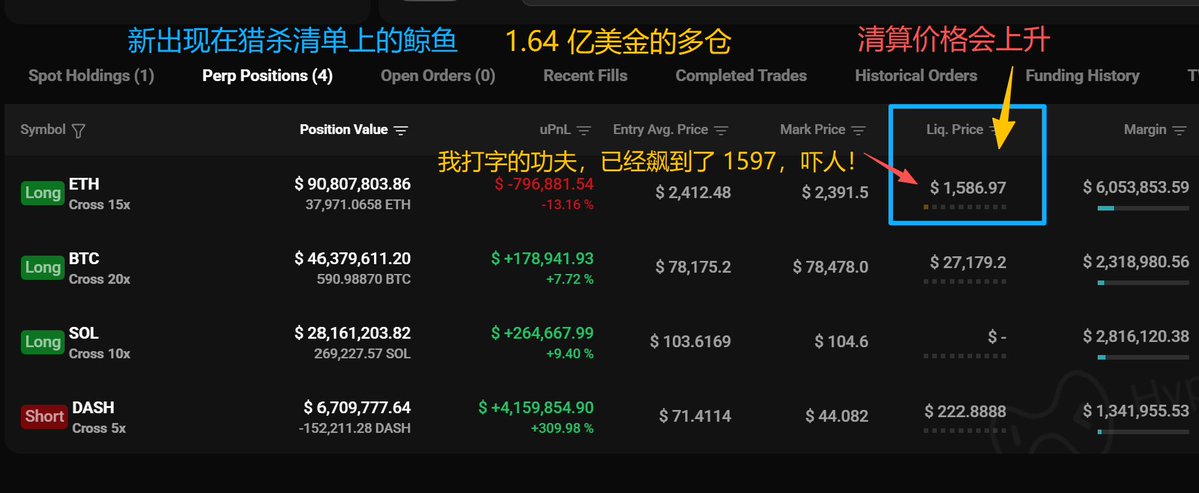Viewport: 1199px width, 493px height.
Task: Sort by Entry Avg. Price icon
Action: (x=721, y=131)
